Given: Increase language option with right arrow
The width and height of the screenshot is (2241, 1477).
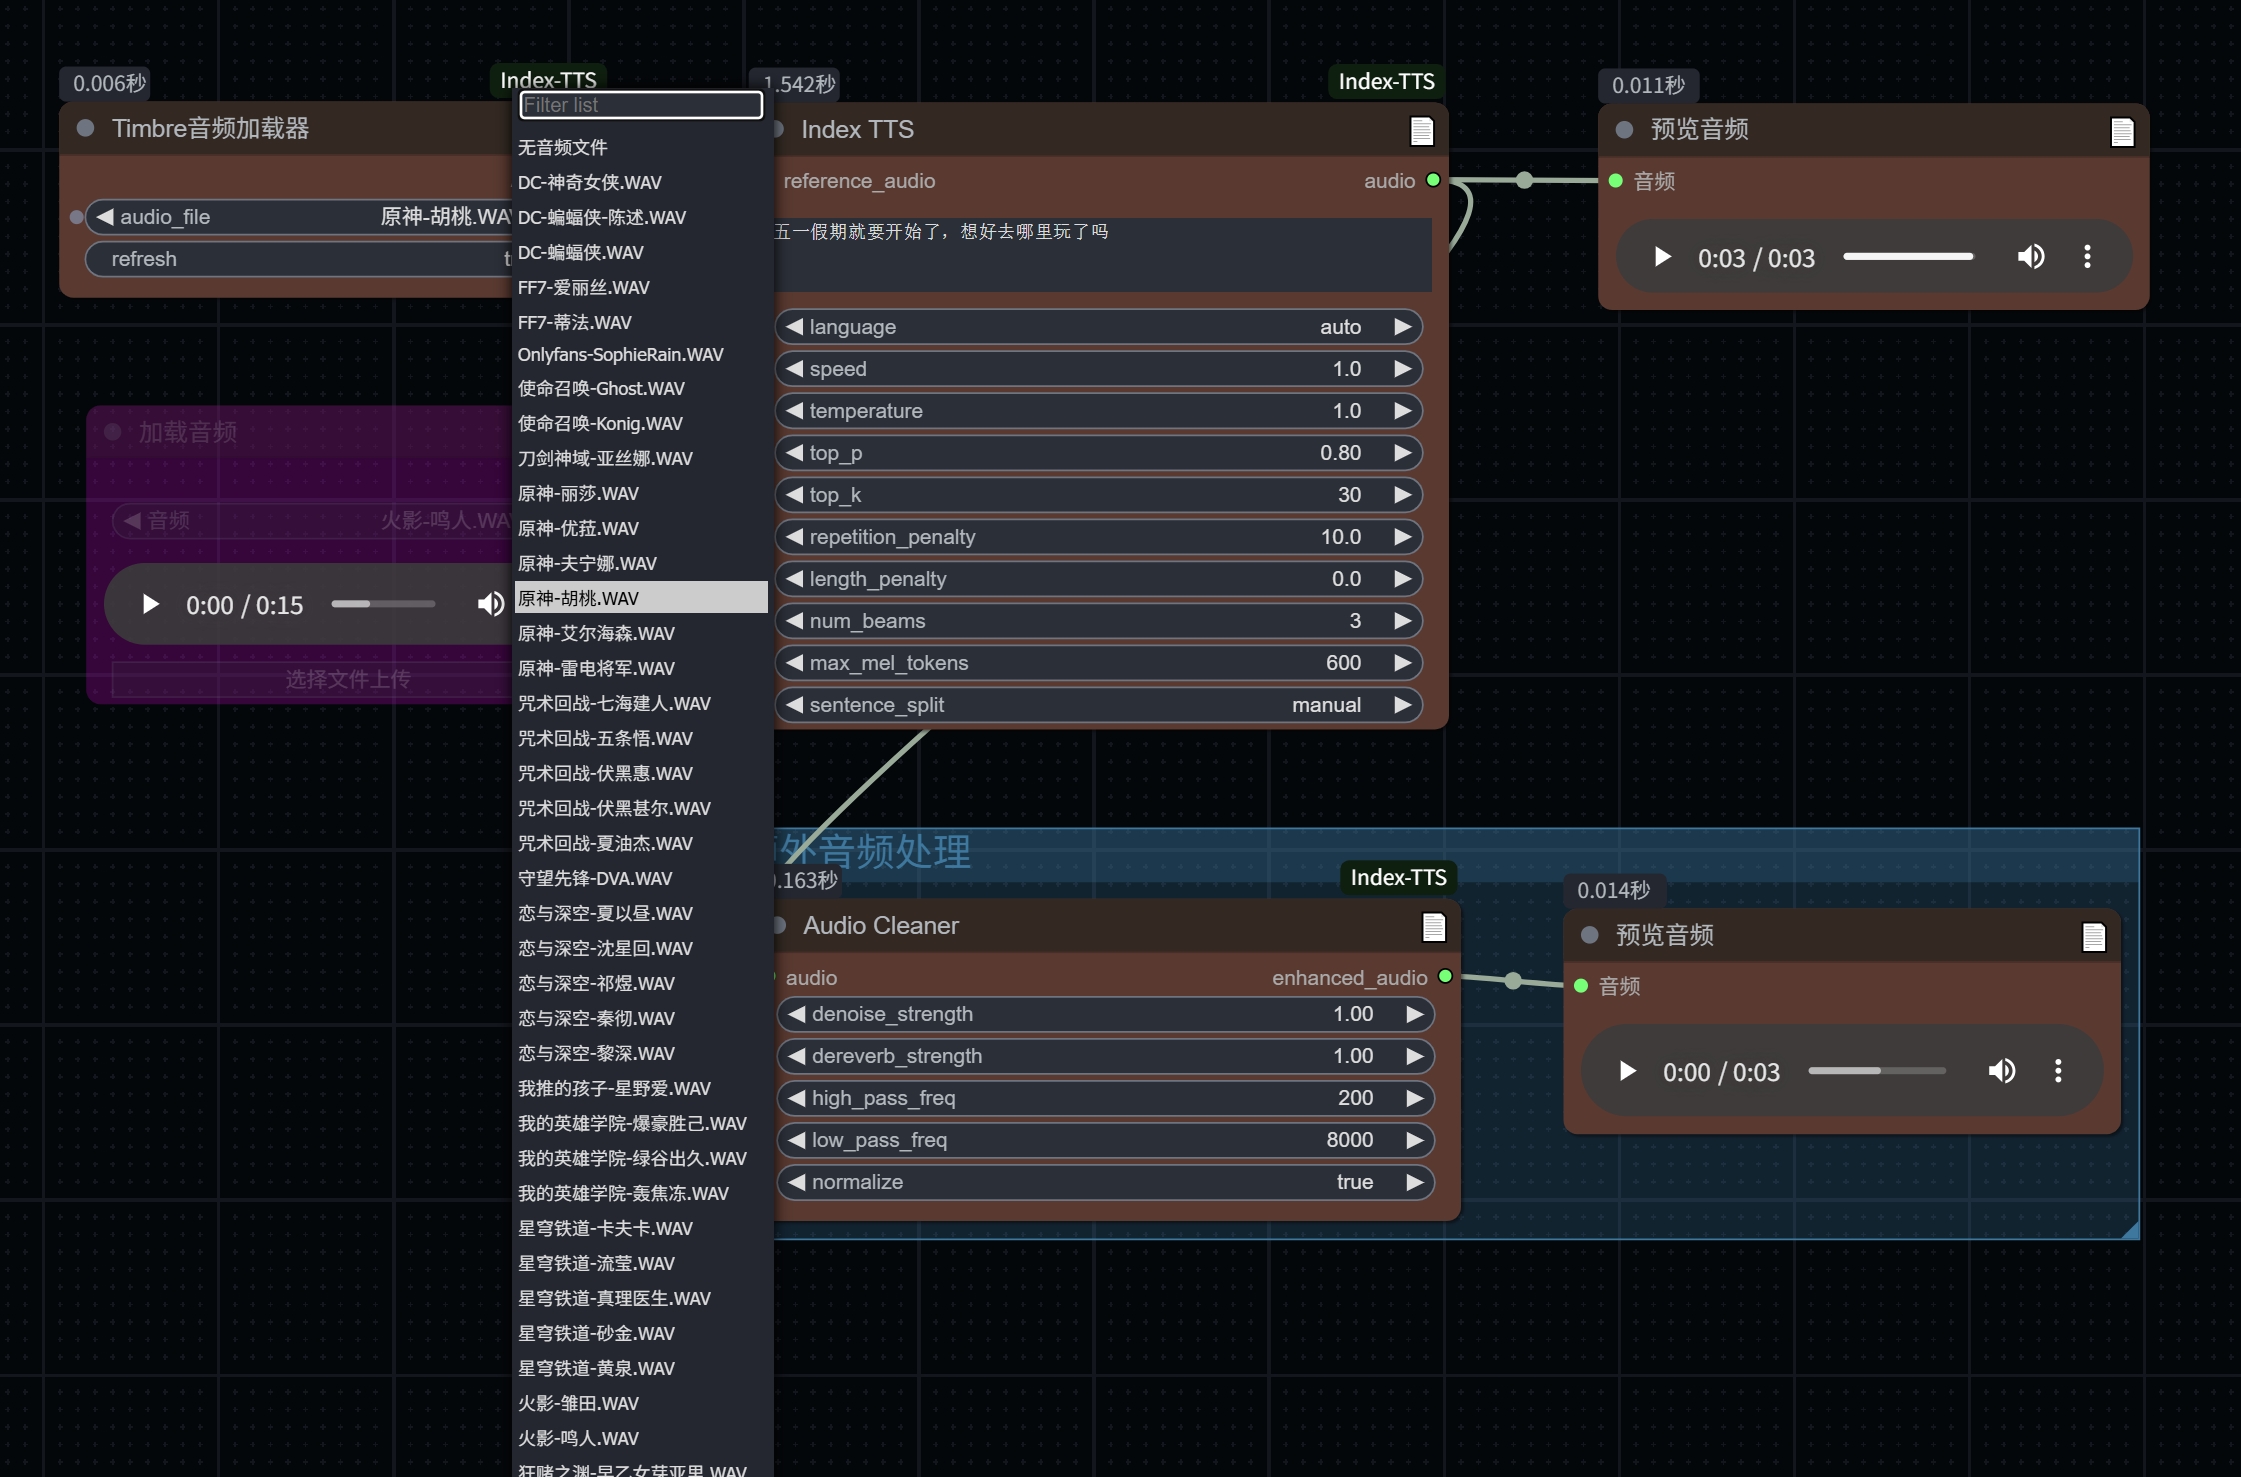Looking at the screenshot, I should pos(1403,327).
